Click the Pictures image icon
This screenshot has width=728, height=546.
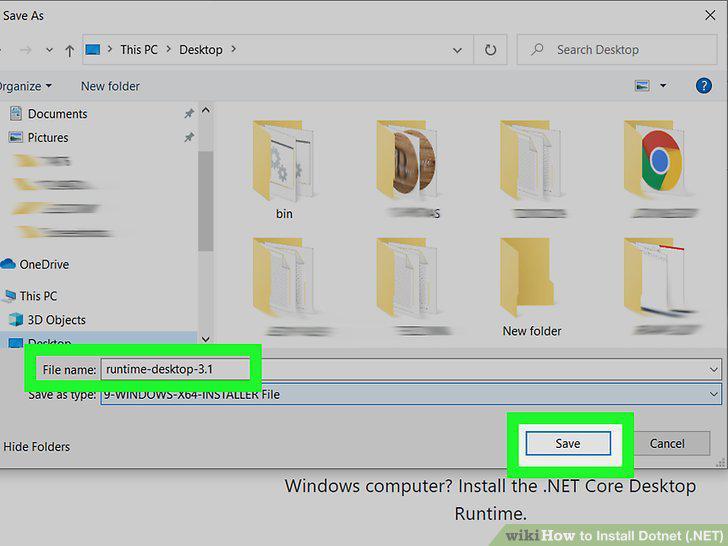pyautogui.click(x=16, y=137)
